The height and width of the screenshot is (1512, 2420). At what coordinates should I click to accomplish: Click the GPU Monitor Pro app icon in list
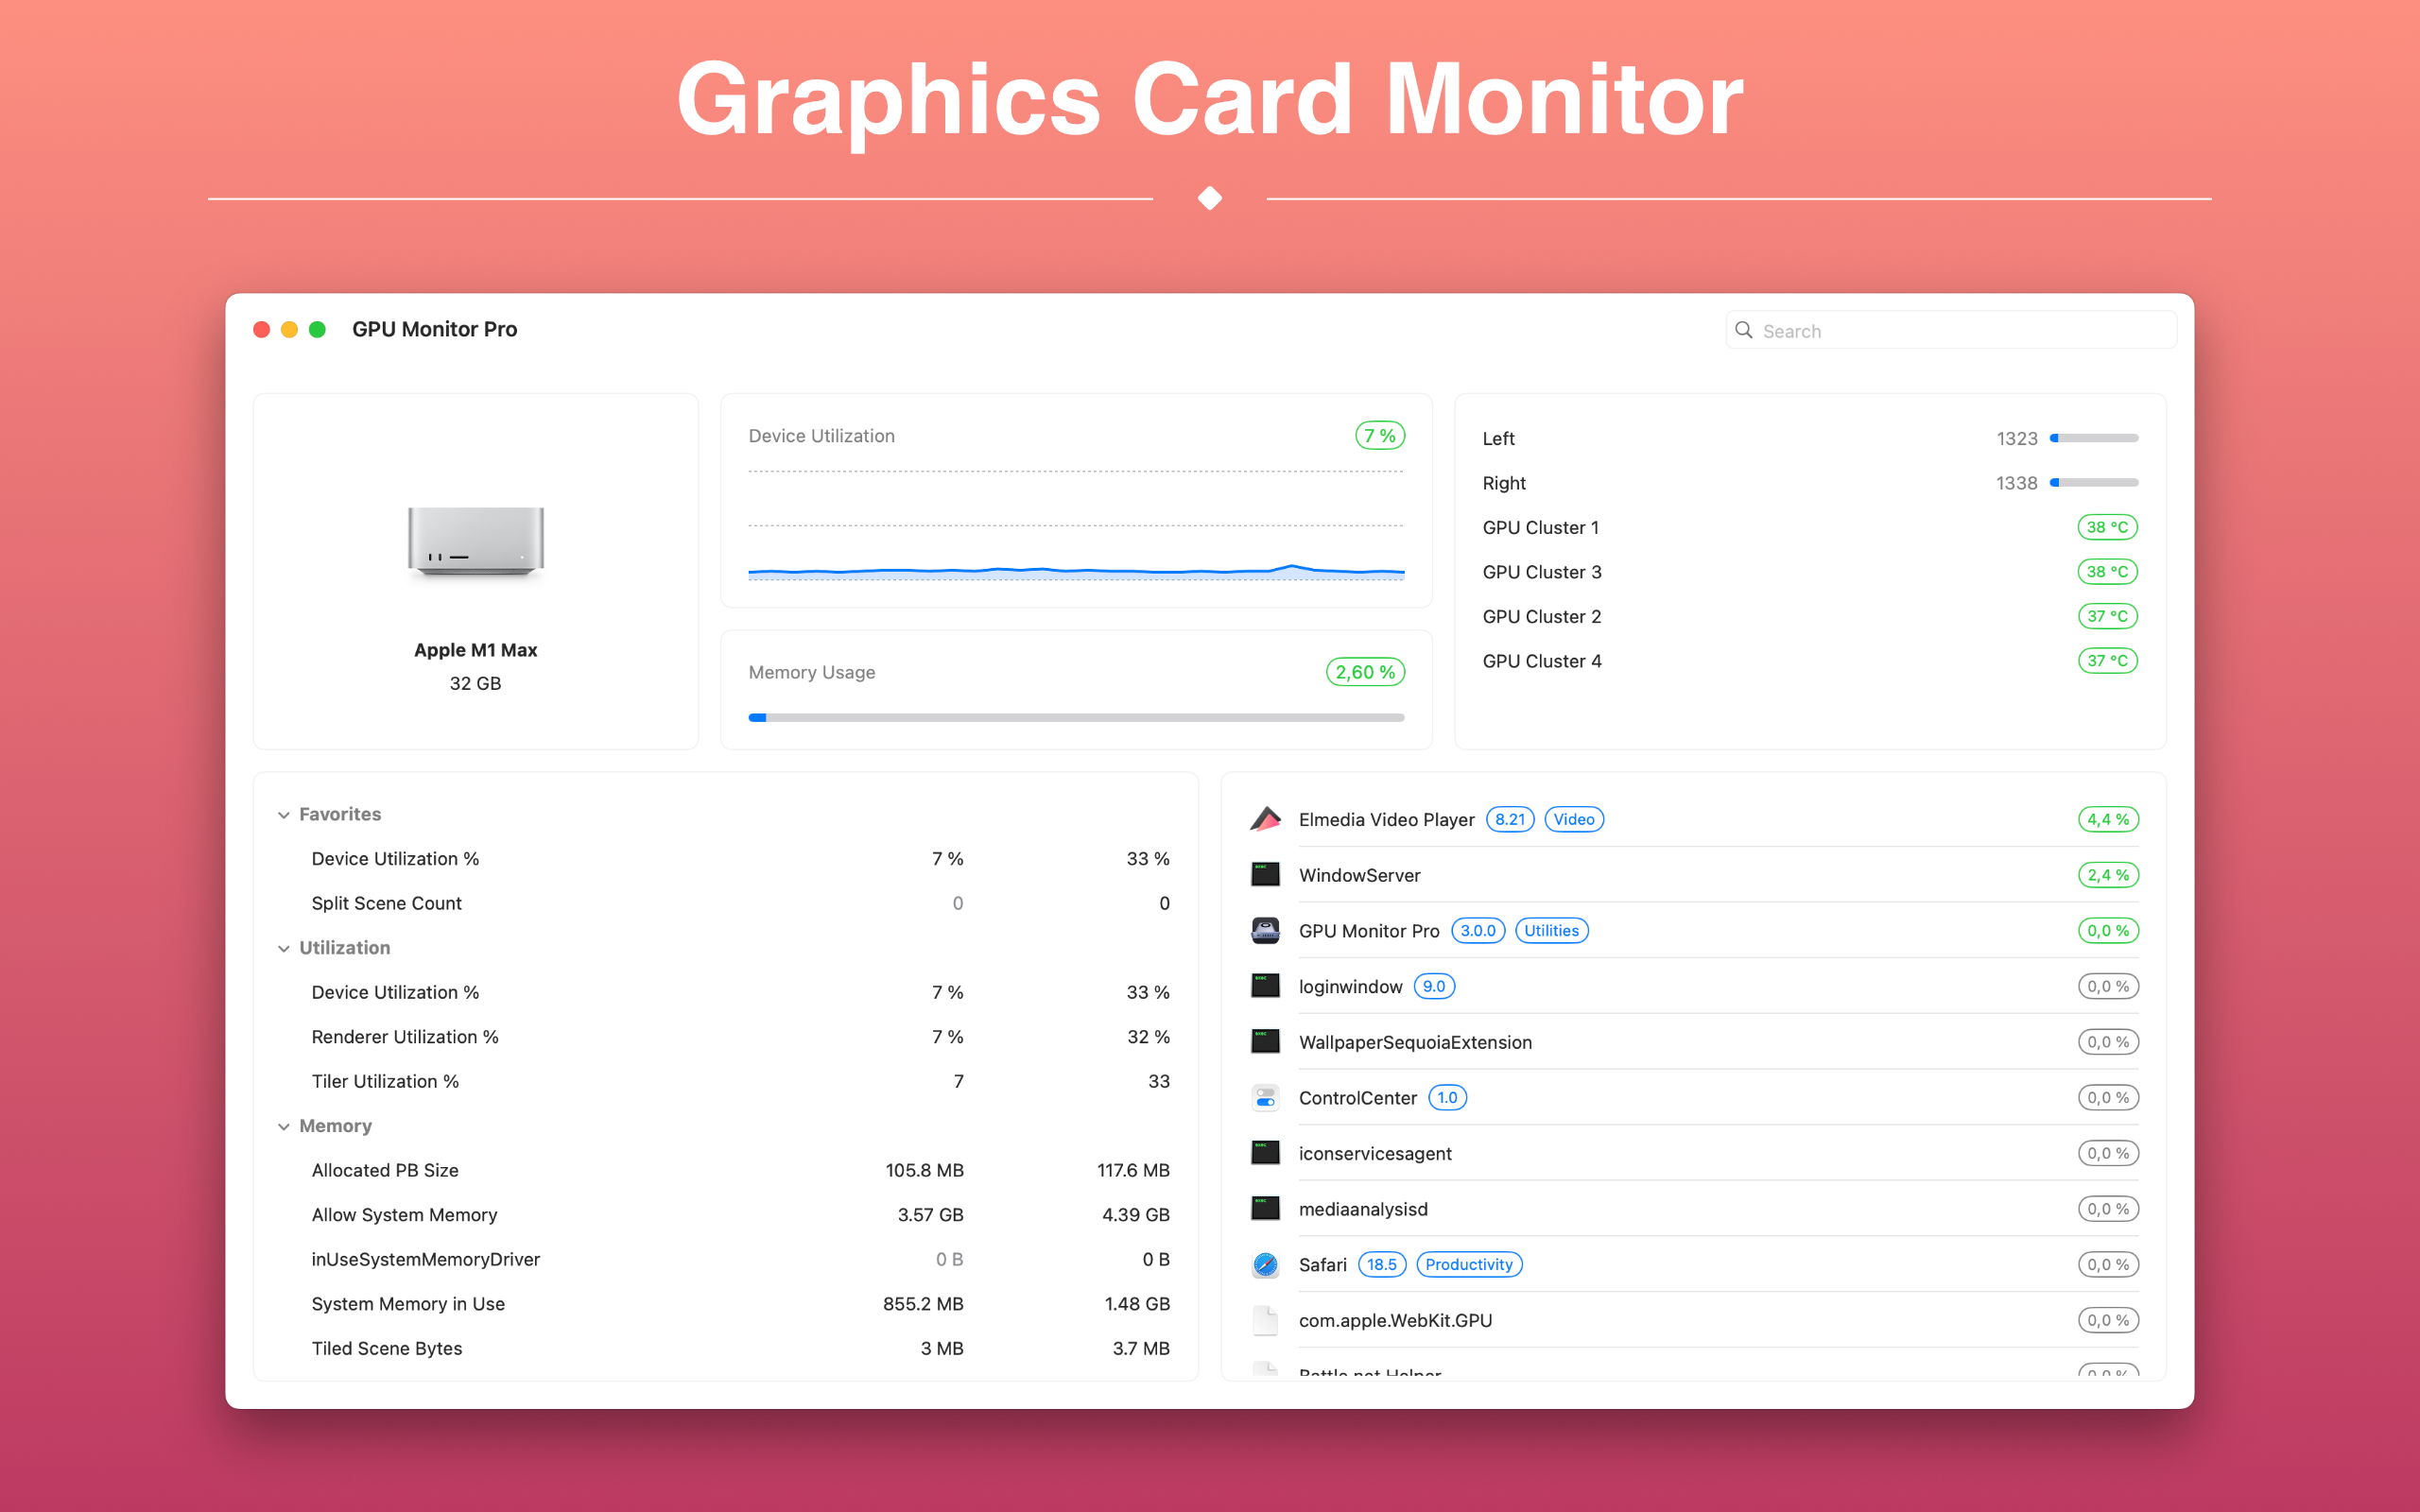coord(1265,930)
